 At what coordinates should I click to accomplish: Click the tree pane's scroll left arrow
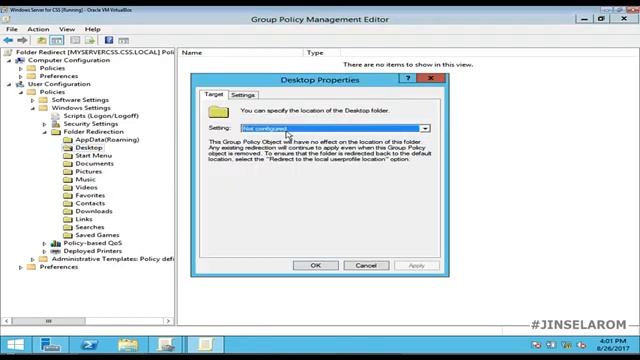point(6,321)
